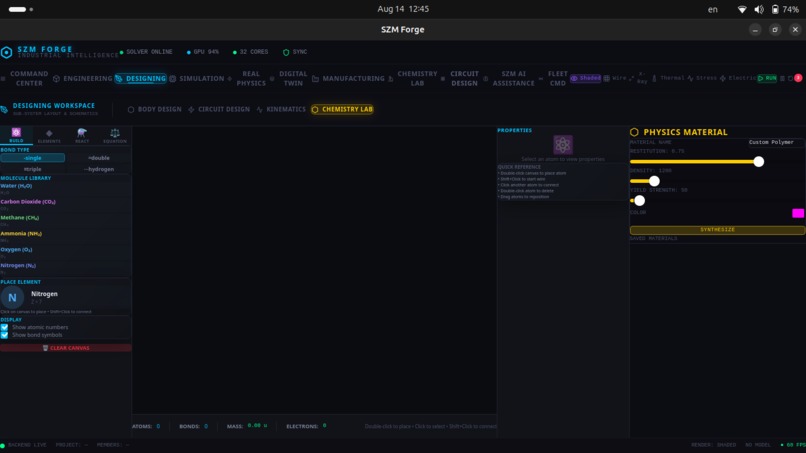Click the volume icon in system bar
This screenshot has height=453, width=806.
pos(759,9)
